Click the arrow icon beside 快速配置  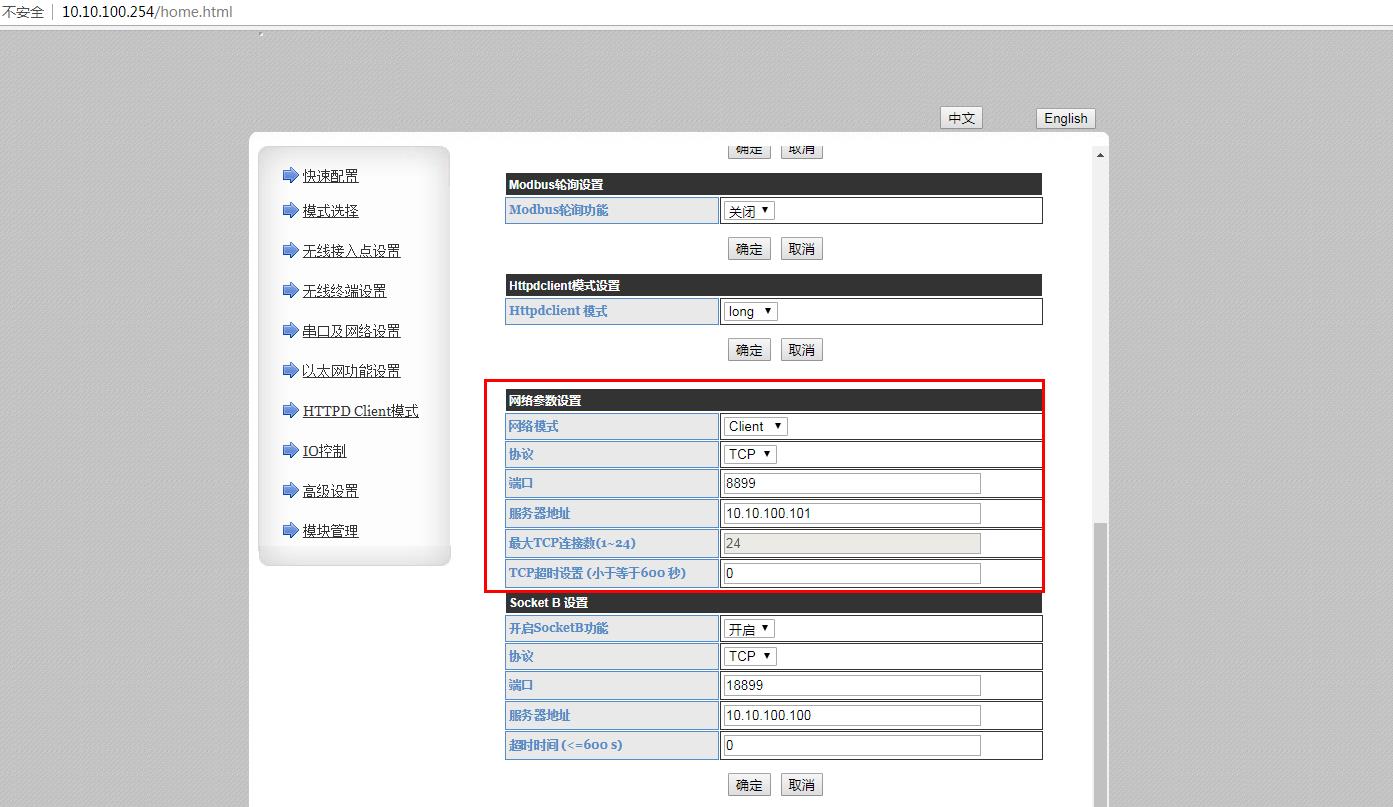click(x=290, y=176)
